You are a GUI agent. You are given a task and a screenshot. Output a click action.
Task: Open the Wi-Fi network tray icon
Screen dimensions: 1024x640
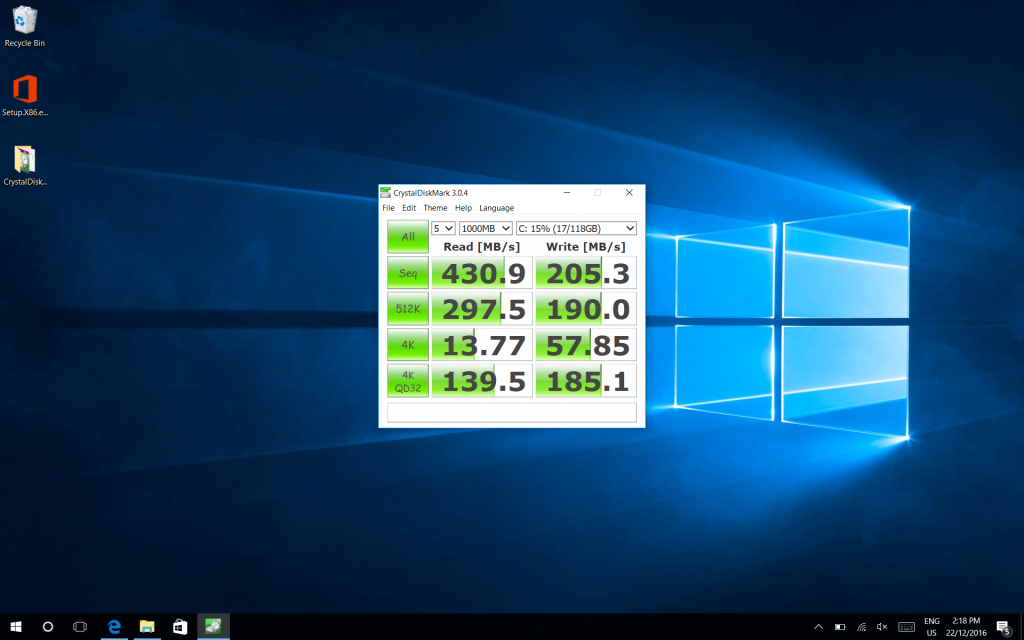pos(861,627)
